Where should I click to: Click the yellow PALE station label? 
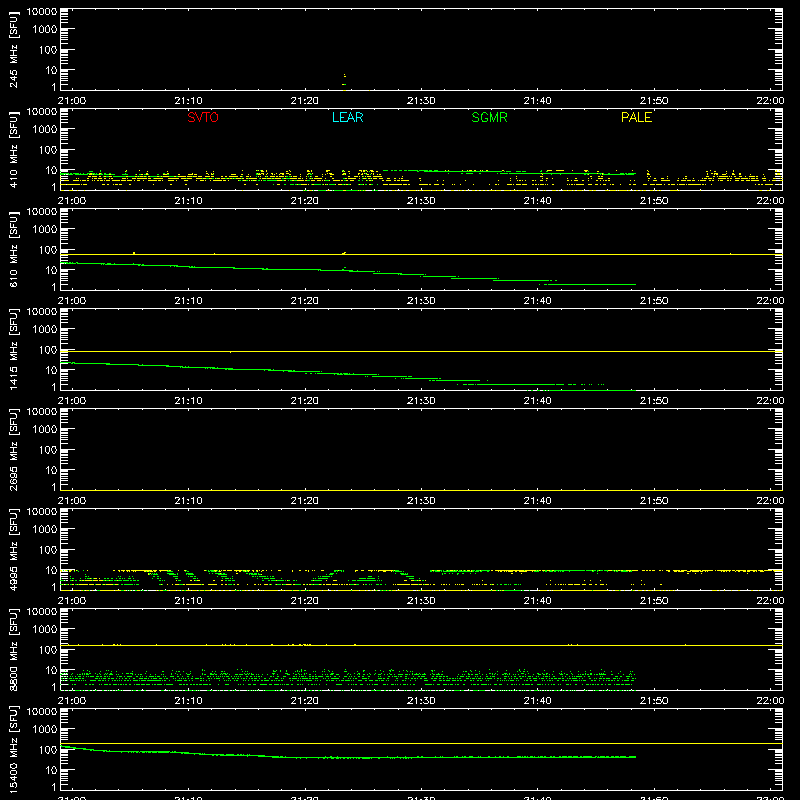[x=636, y=117]
